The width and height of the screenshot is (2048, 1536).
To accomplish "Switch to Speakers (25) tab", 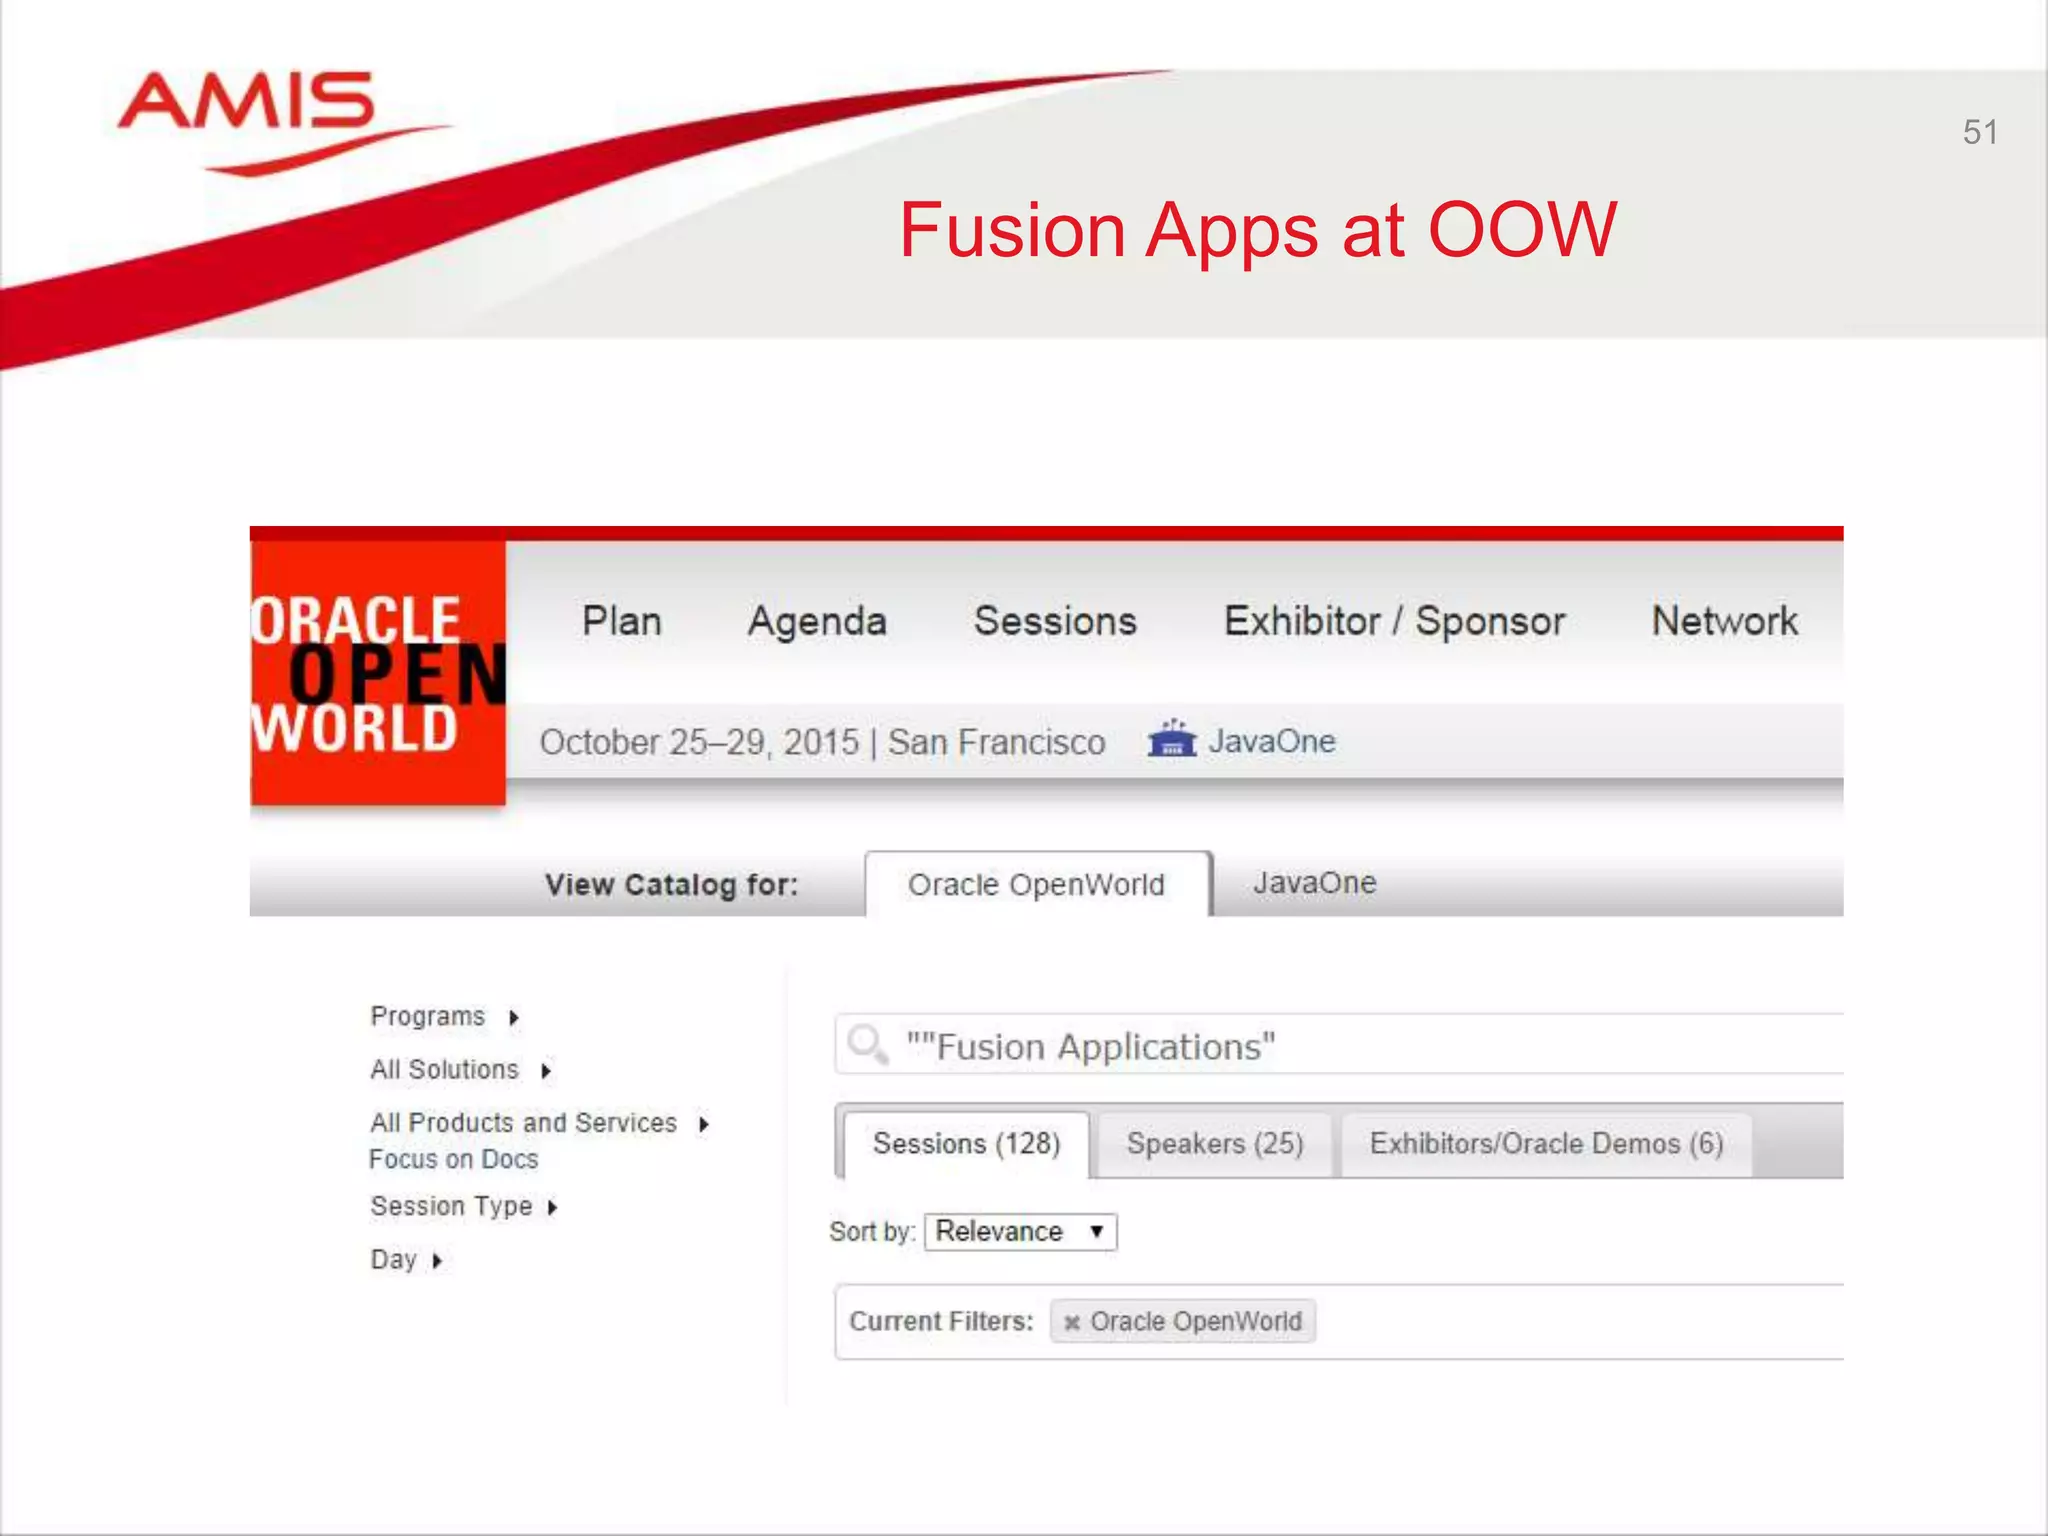I will [1215, 1144].
